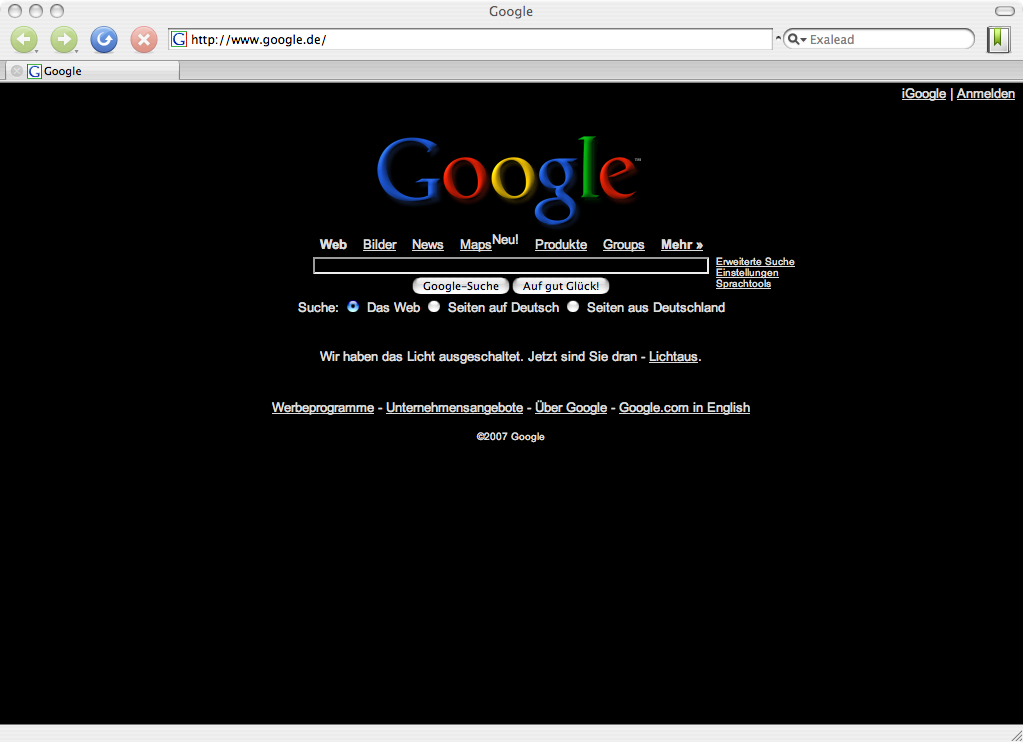Select the 'Das Web' radio button
Screen dimensions: 1023x742
pos(353,306)
